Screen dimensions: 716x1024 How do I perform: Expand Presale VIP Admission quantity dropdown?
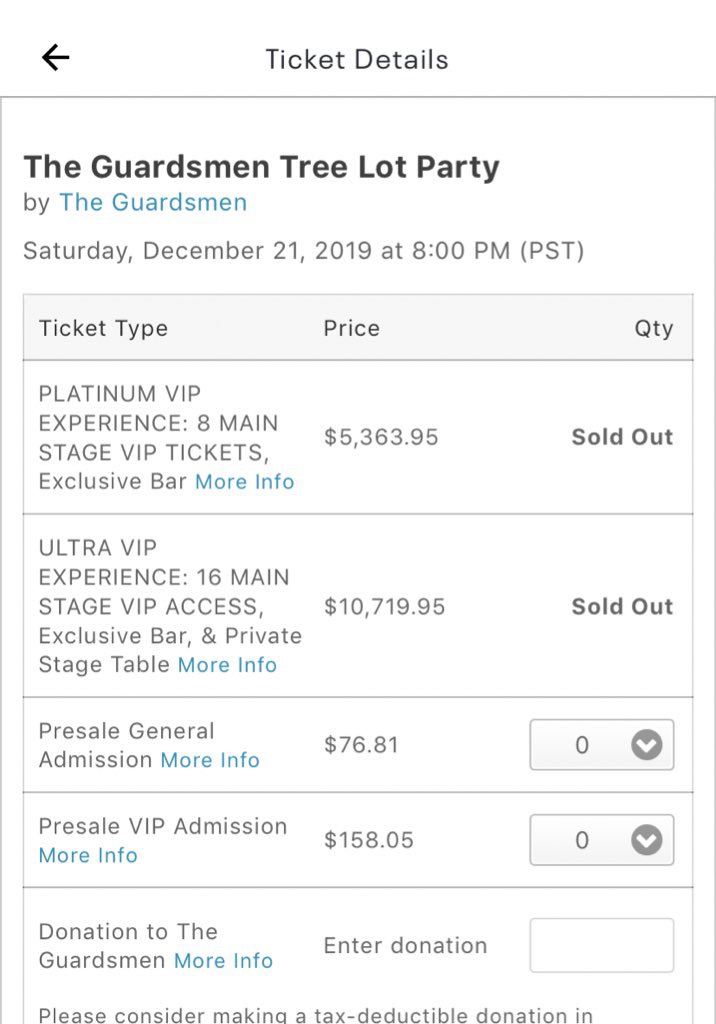click(x=601, y=841)
